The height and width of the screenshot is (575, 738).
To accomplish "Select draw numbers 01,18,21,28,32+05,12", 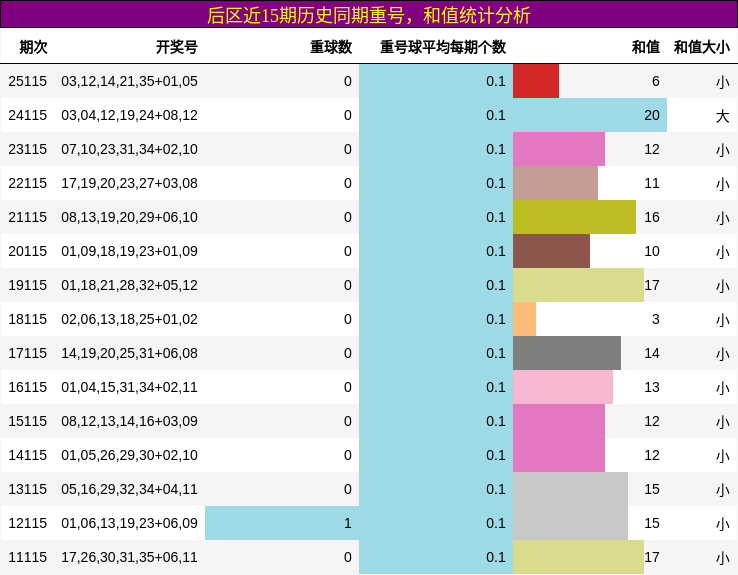I will 129,285.
